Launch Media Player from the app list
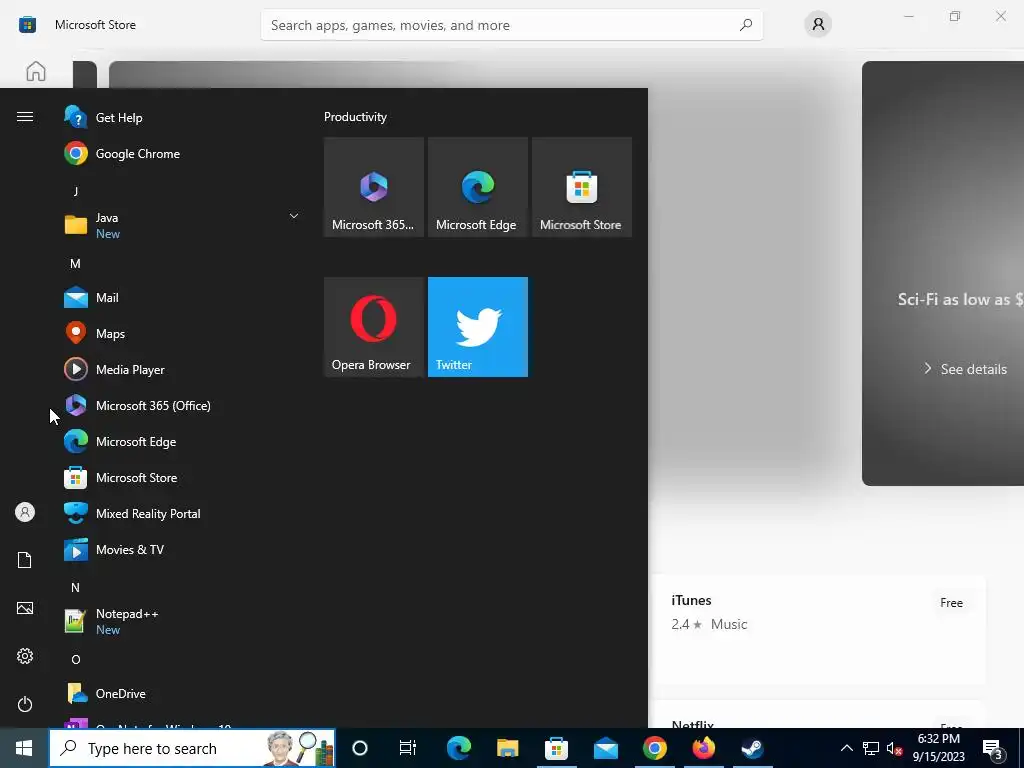This screenshot has width=1024, height=768. [182, 370]
